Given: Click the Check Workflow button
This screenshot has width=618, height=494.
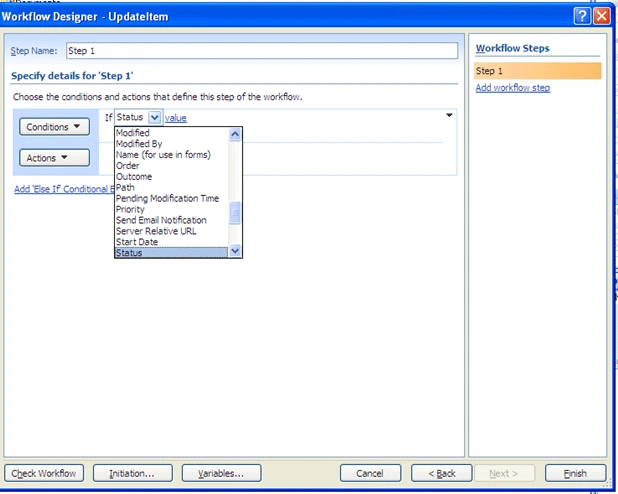Looking at the screenshot, I should (44, 473).
